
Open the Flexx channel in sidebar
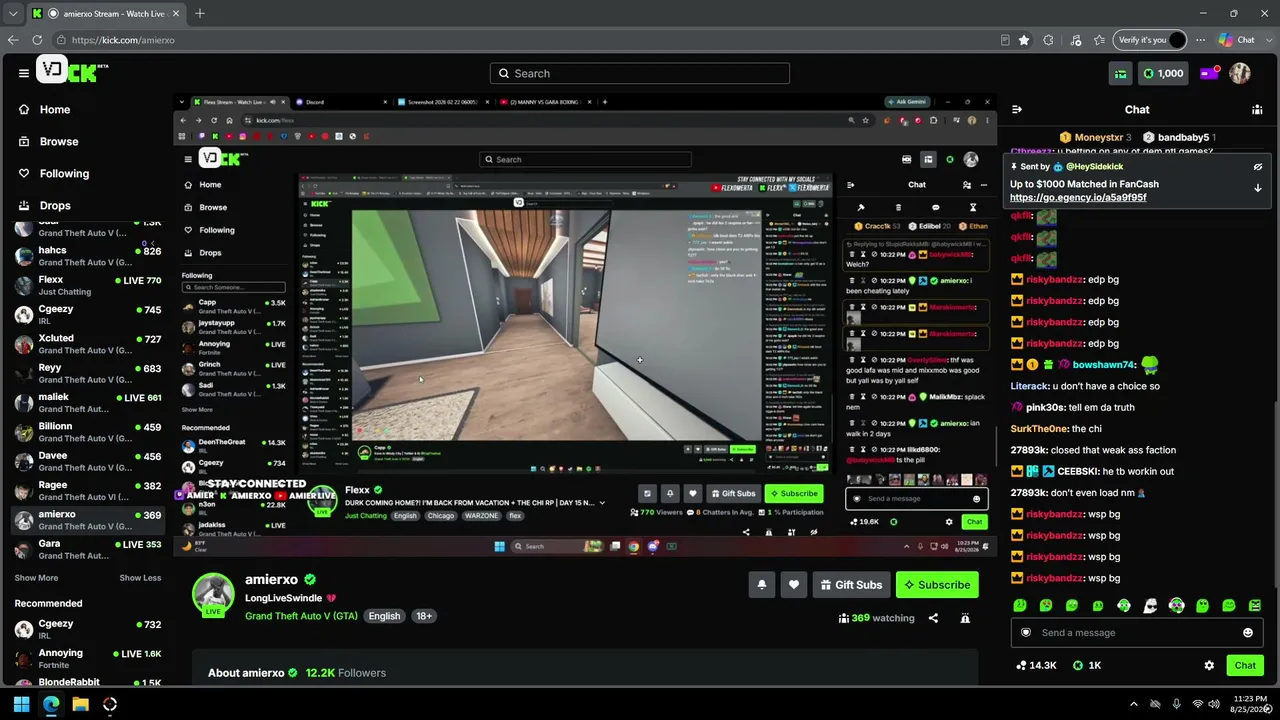[x=88, y=285]
